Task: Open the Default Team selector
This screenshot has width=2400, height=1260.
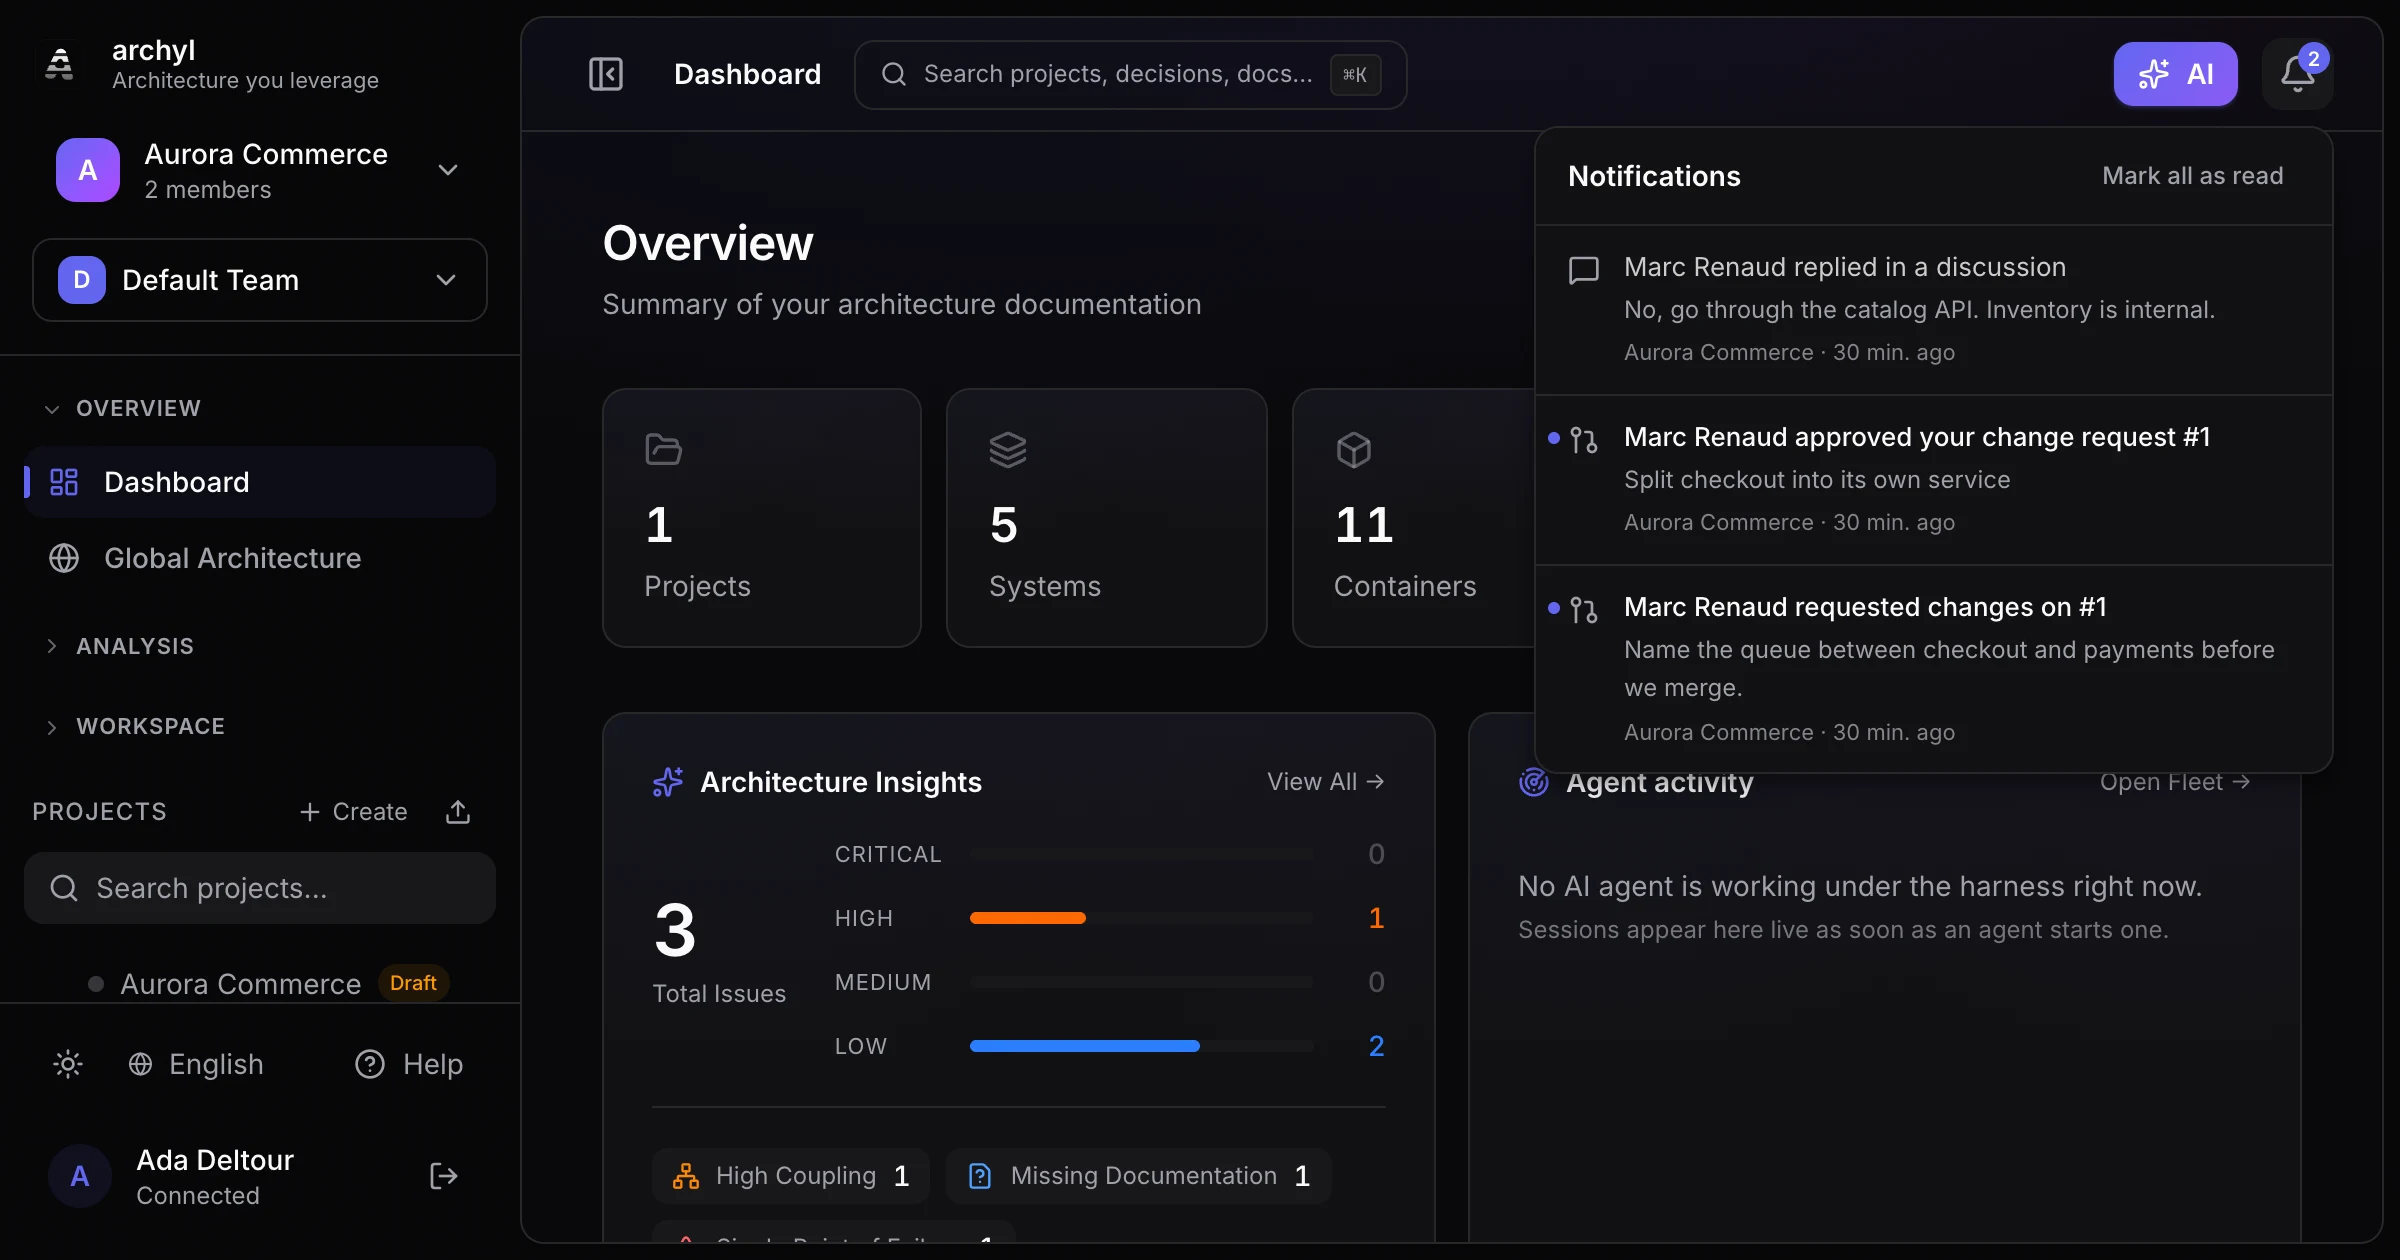Action: tap(260, 280)
